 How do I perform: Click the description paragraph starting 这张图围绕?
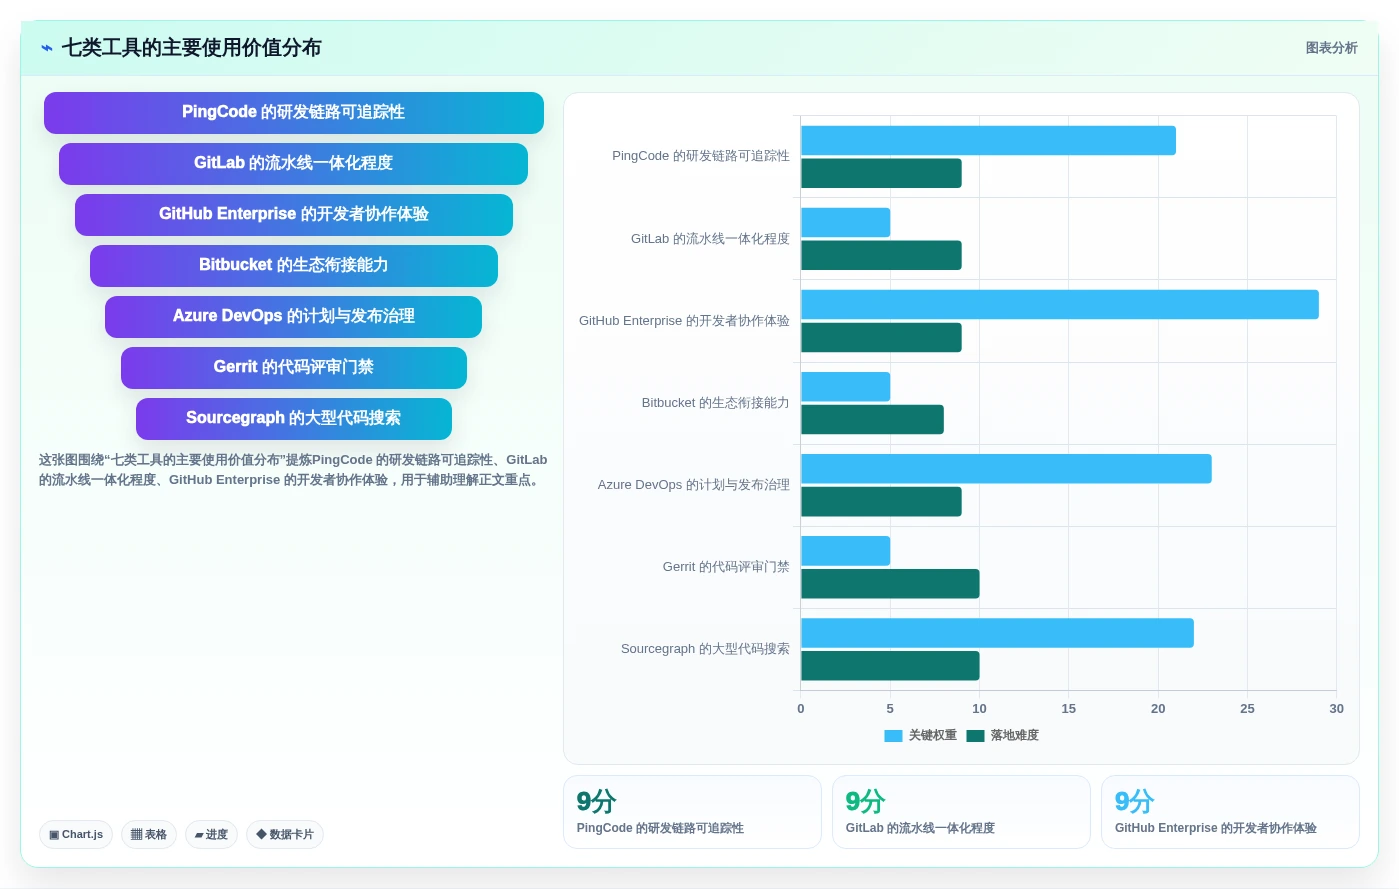pos(293,470)
